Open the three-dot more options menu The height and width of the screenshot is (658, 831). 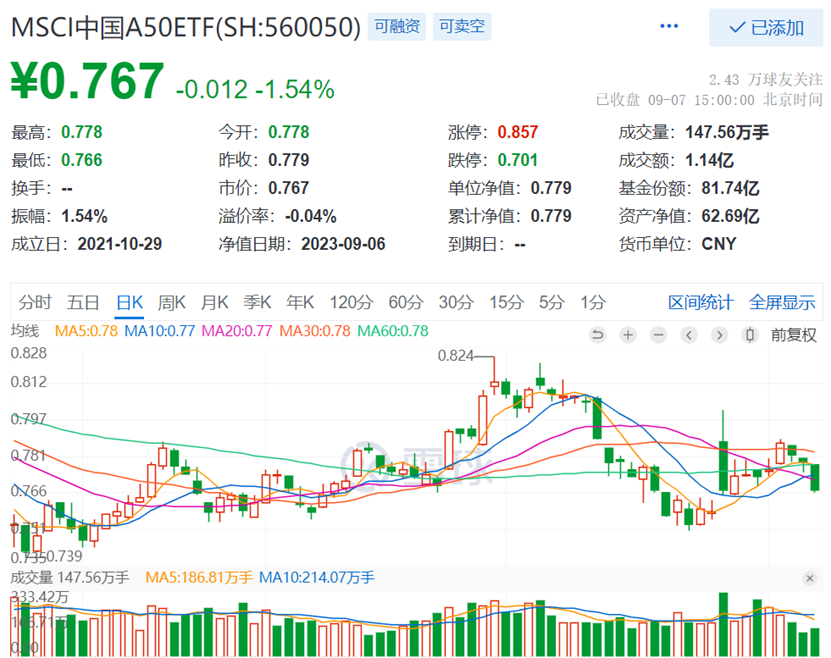pyautogui.click(x=669, y=26)
